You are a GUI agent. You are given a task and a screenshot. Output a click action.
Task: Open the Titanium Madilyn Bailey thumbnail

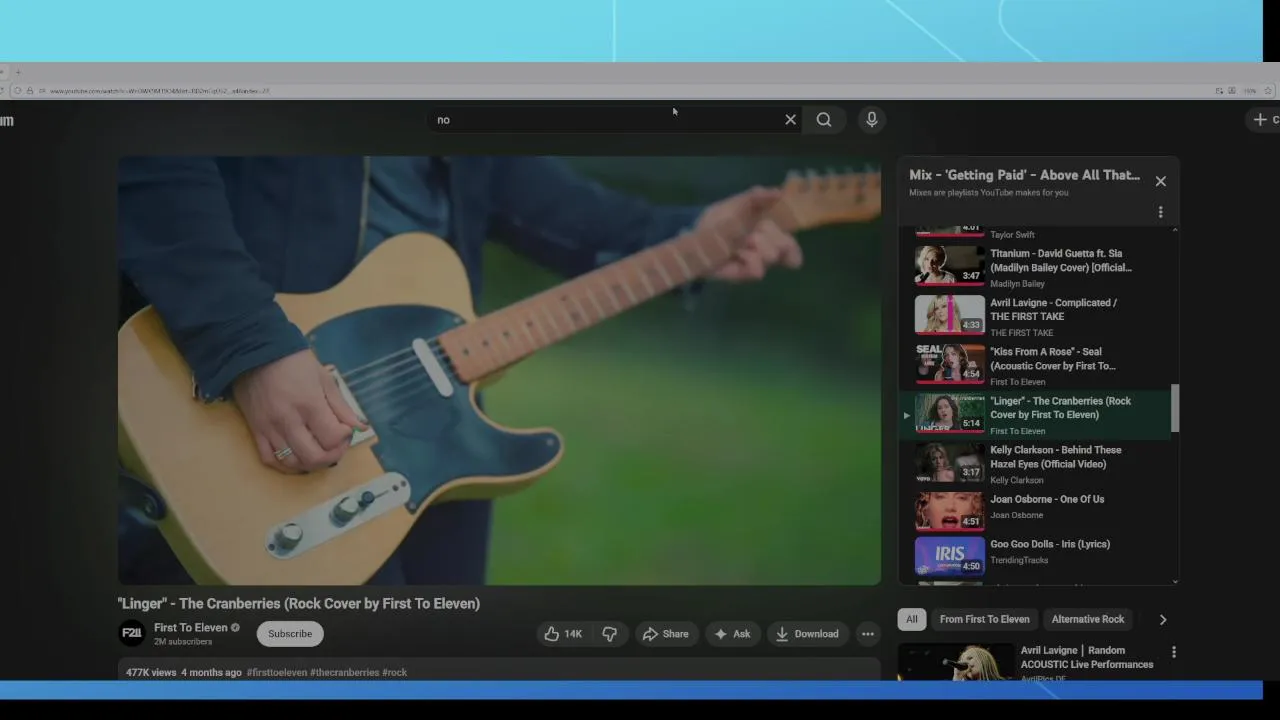(x=950, y=265)
